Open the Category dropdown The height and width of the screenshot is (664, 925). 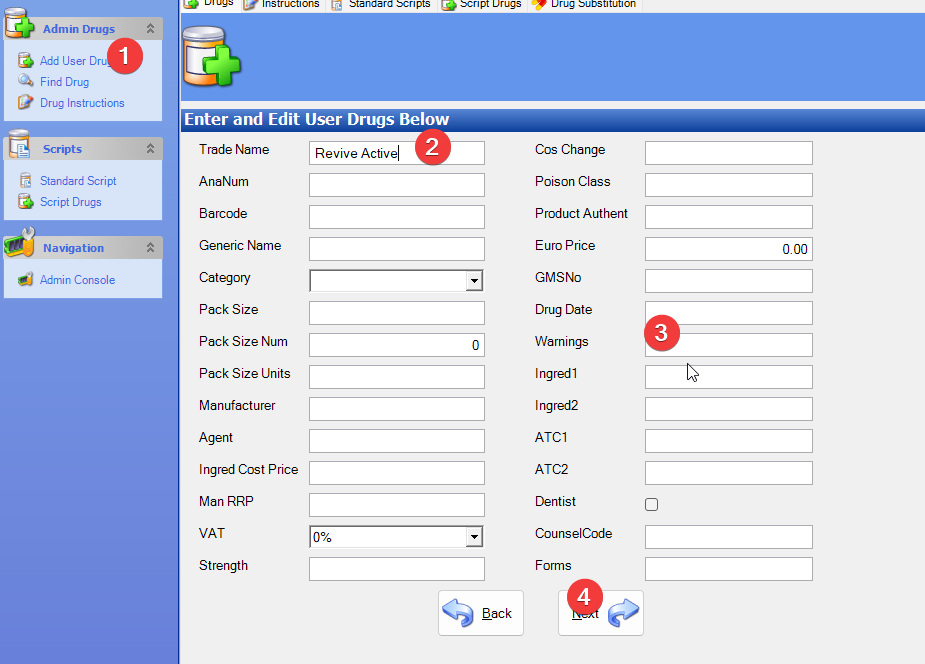click(474, 281)
